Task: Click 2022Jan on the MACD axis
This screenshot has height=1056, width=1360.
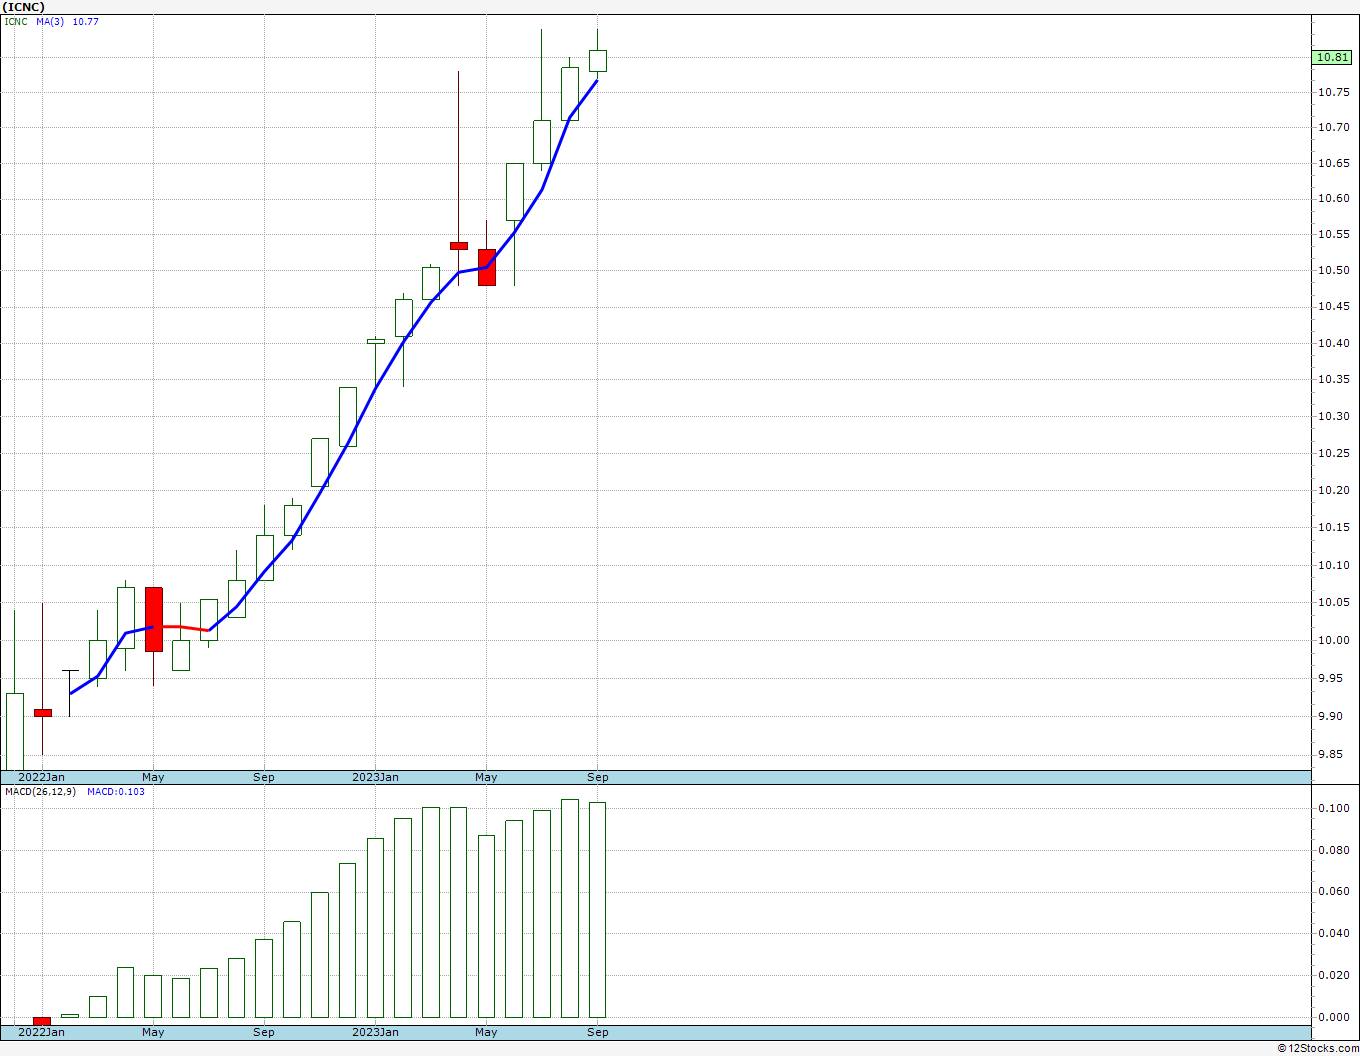Action: click(42, 1032)
